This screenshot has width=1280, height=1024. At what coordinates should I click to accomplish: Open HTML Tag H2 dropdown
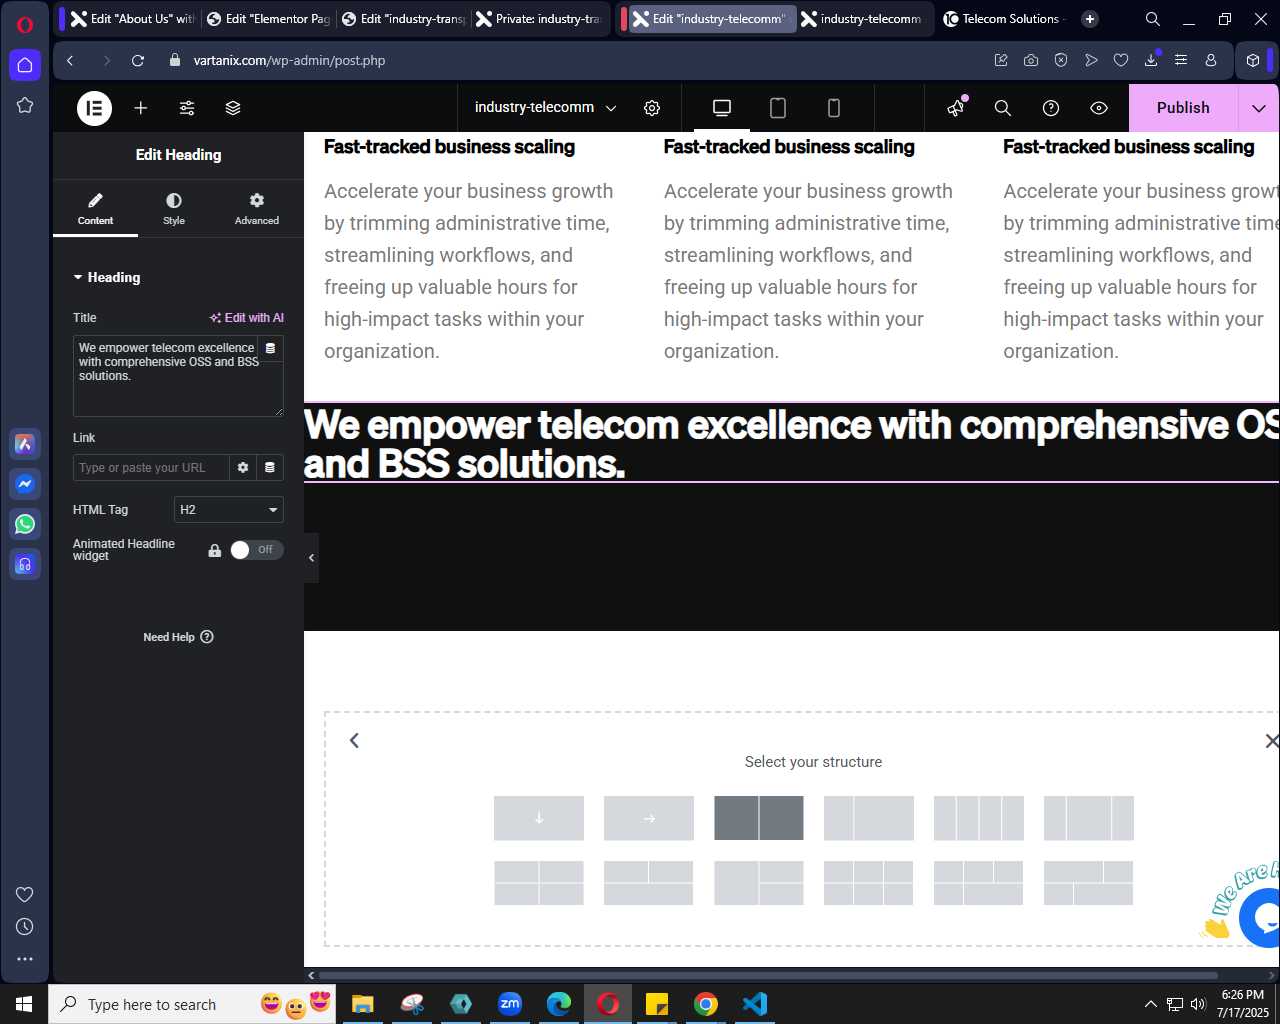(x=229, y=509)
